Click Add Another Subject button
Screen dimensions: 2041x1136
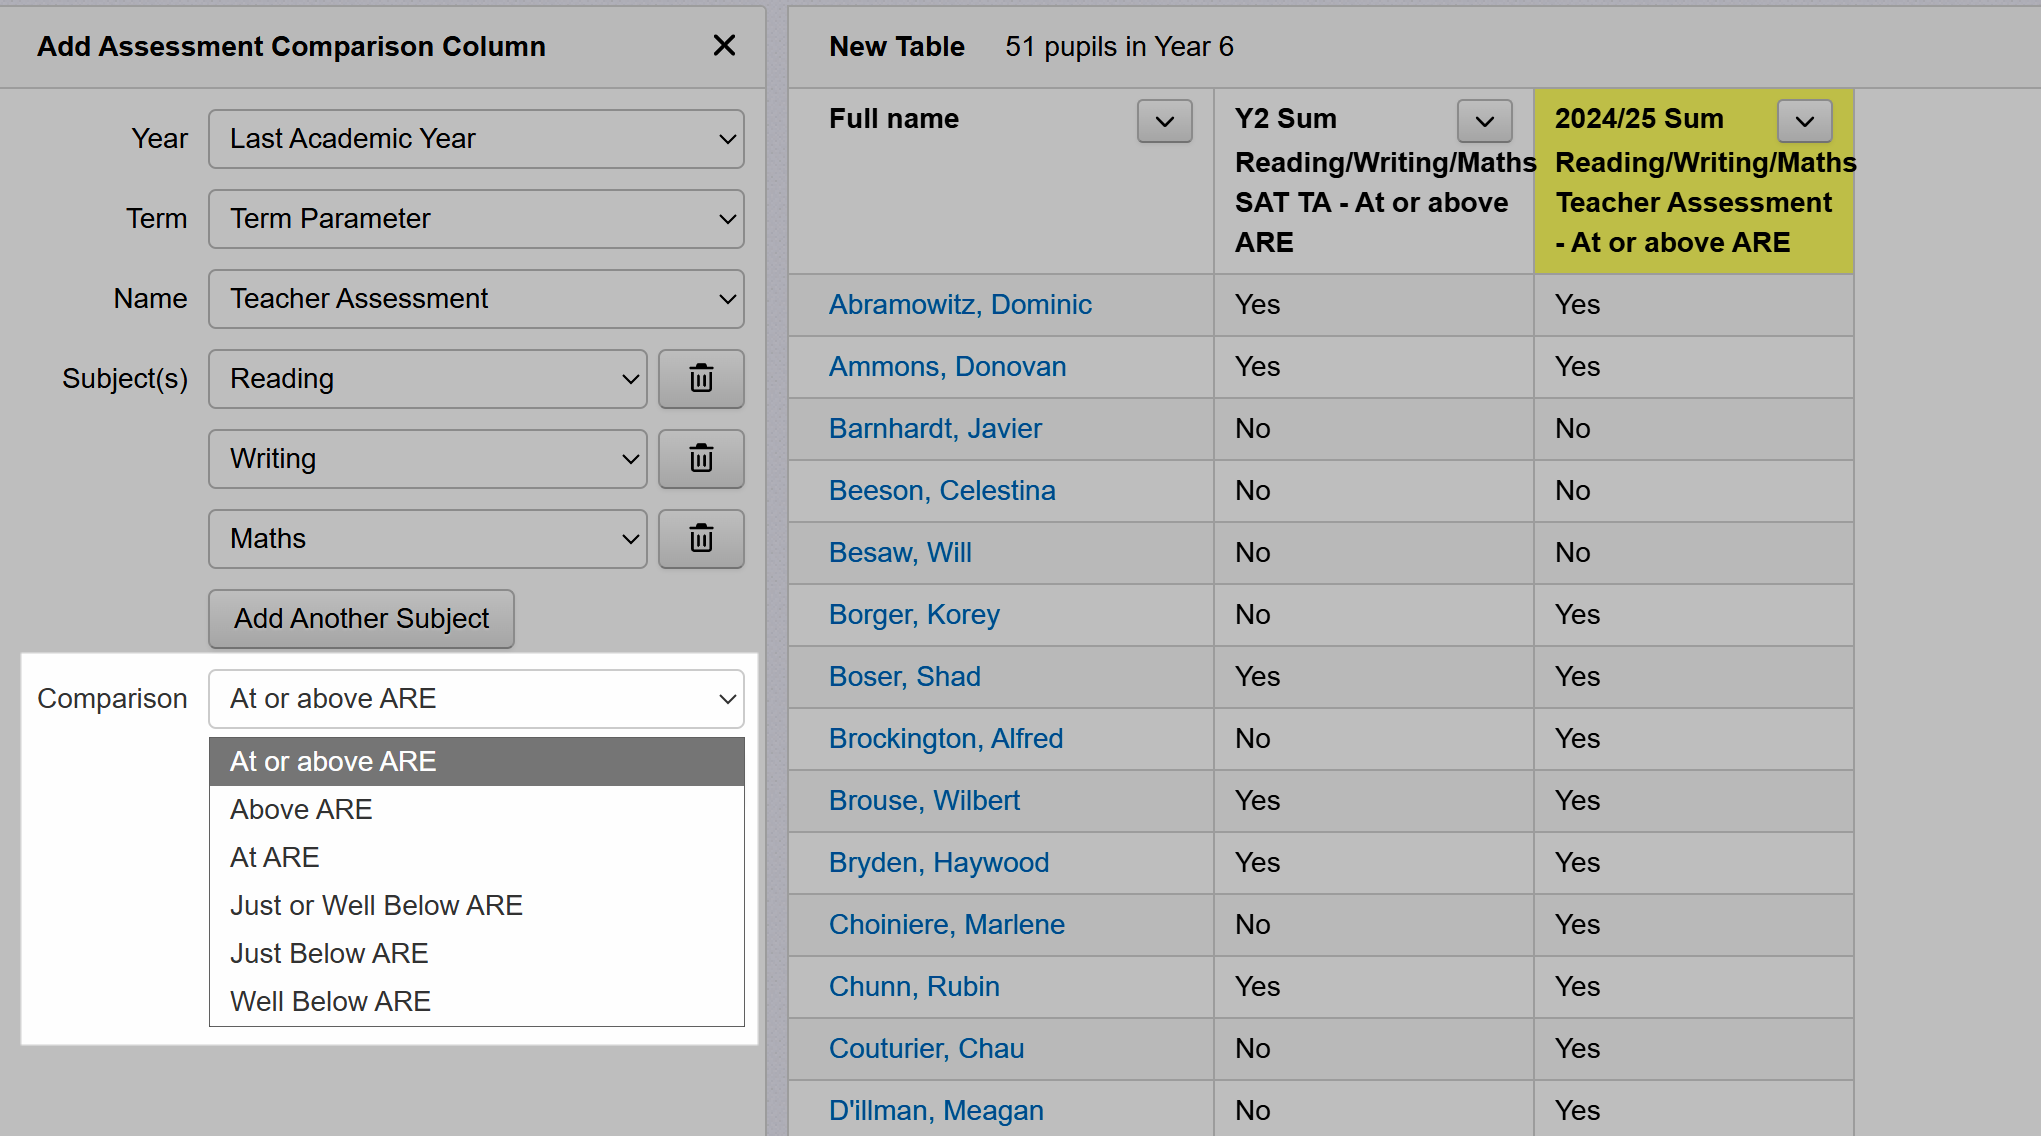tap(361, 619)
